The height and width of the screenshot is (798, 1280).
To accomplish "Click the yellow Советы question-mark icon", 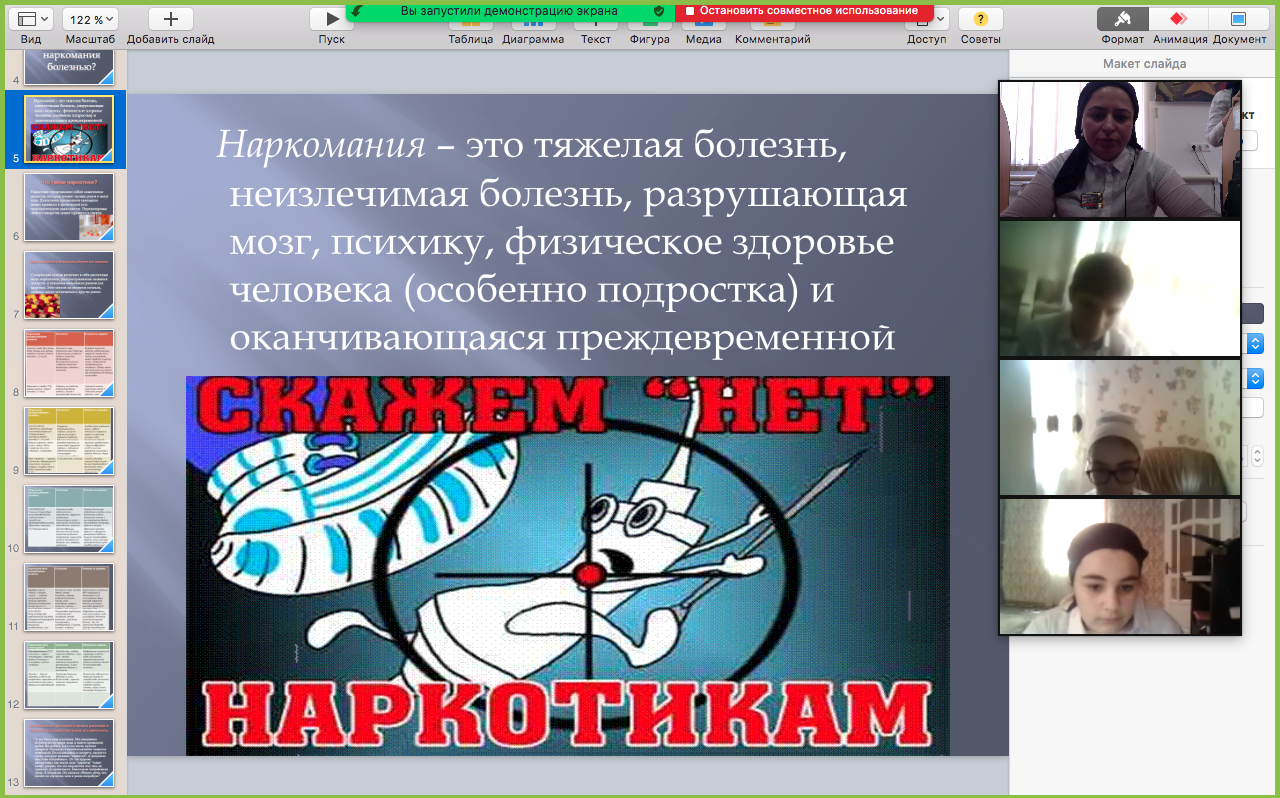I will (981, 19).
